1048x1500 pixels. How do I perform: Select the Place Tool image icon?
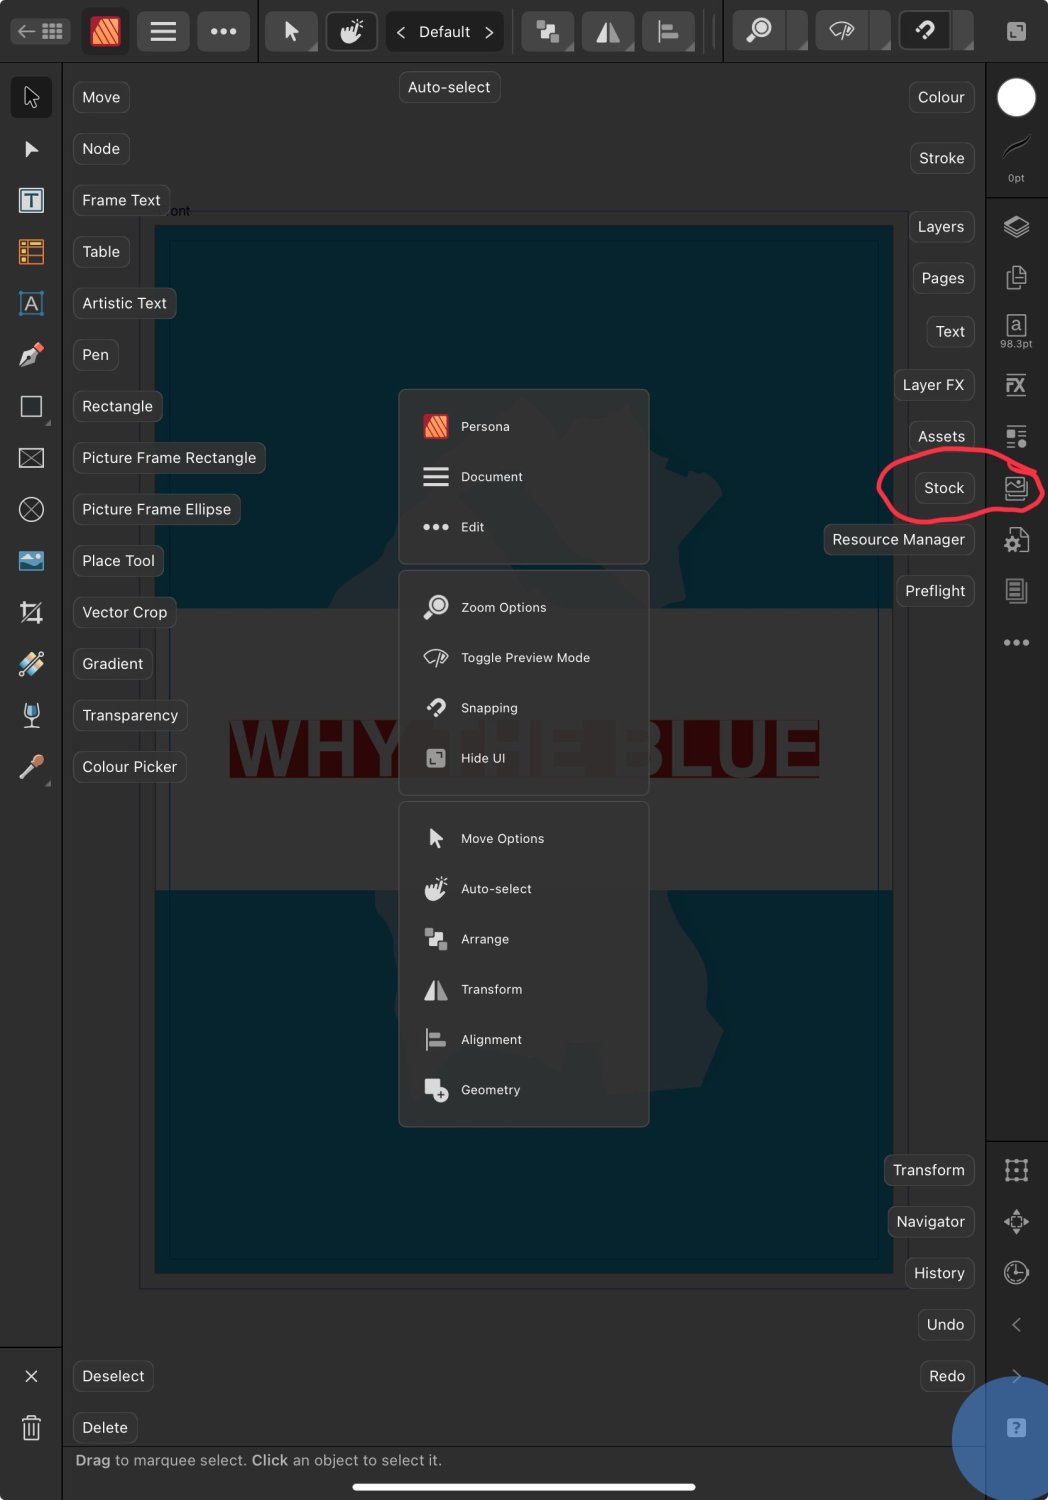click(x=31, y=561)
